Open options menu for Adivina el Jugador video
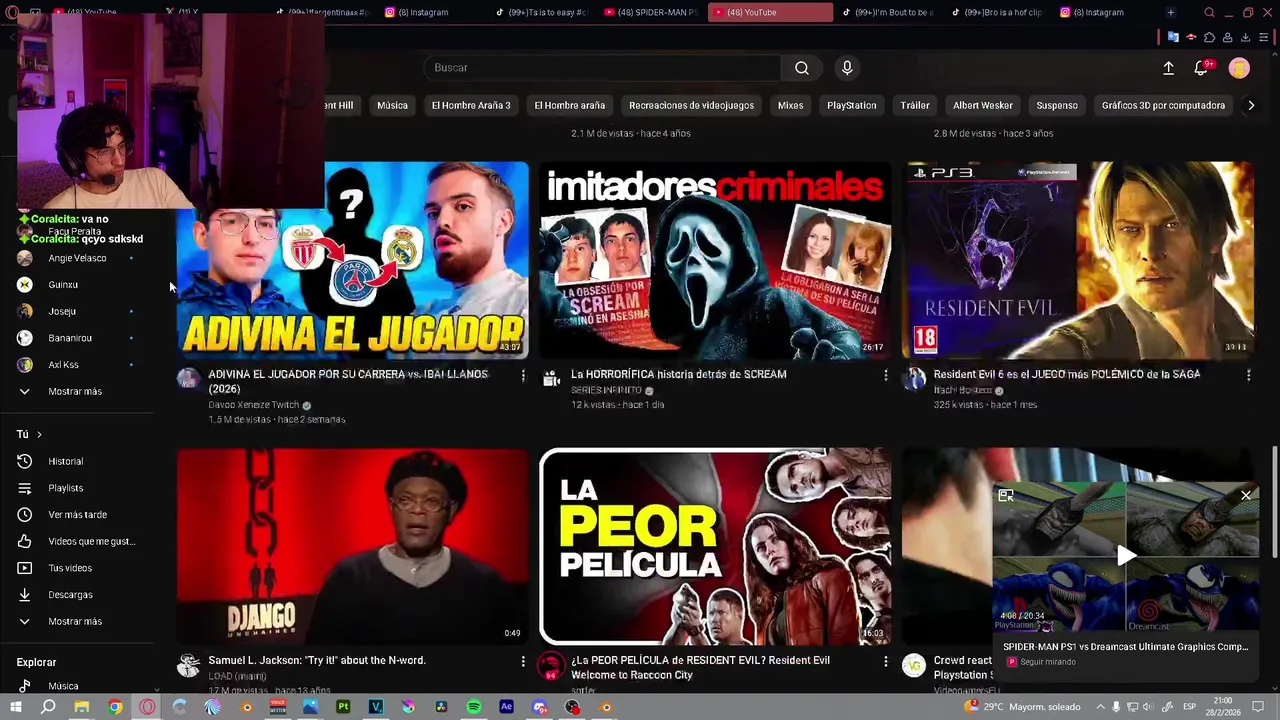1280x720 pixels. [x=523, y=375]
